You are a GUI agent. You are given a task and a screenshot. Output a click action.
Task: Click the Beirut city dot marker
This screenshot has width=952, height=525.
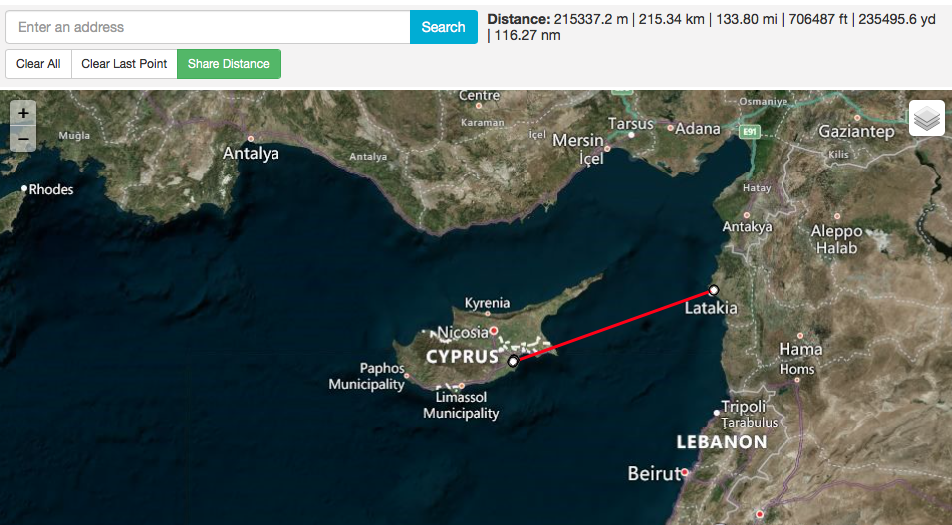tap(685, 472)
